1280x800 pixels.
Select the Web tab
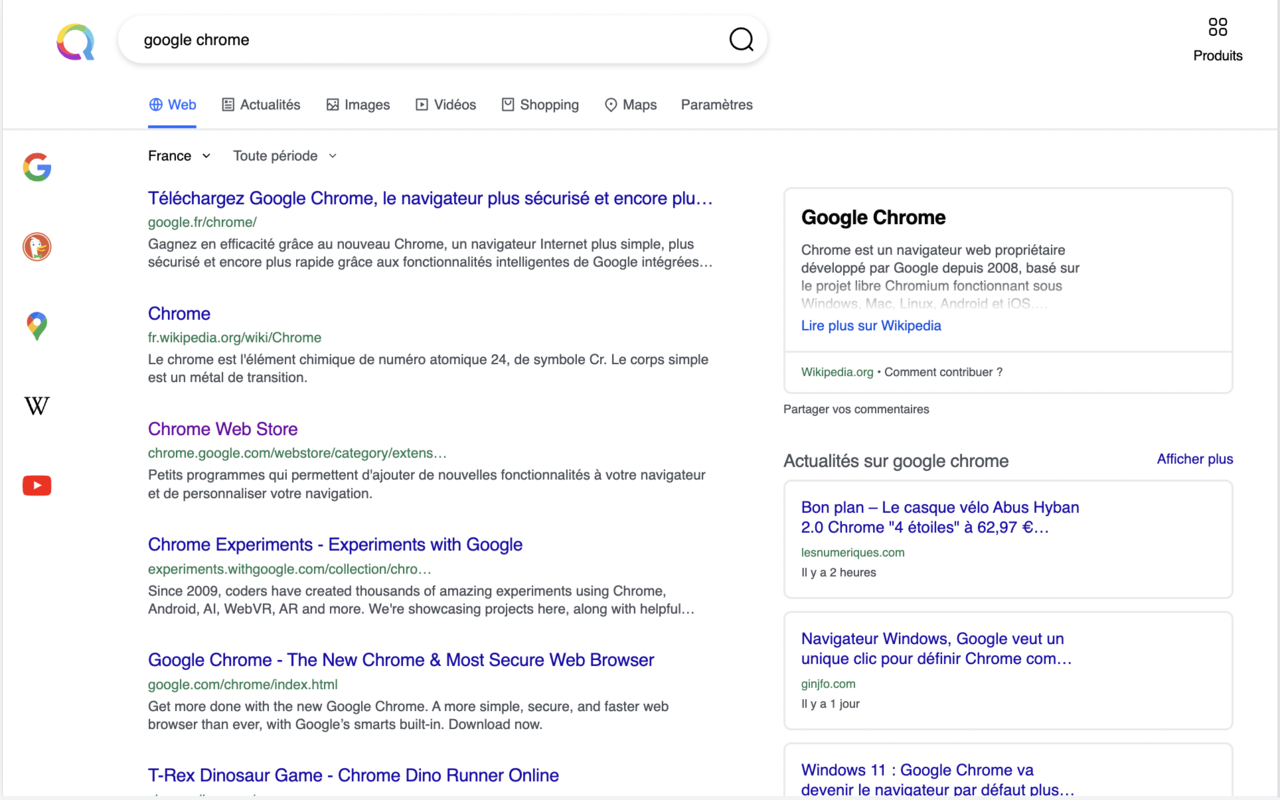pos(172,105)
